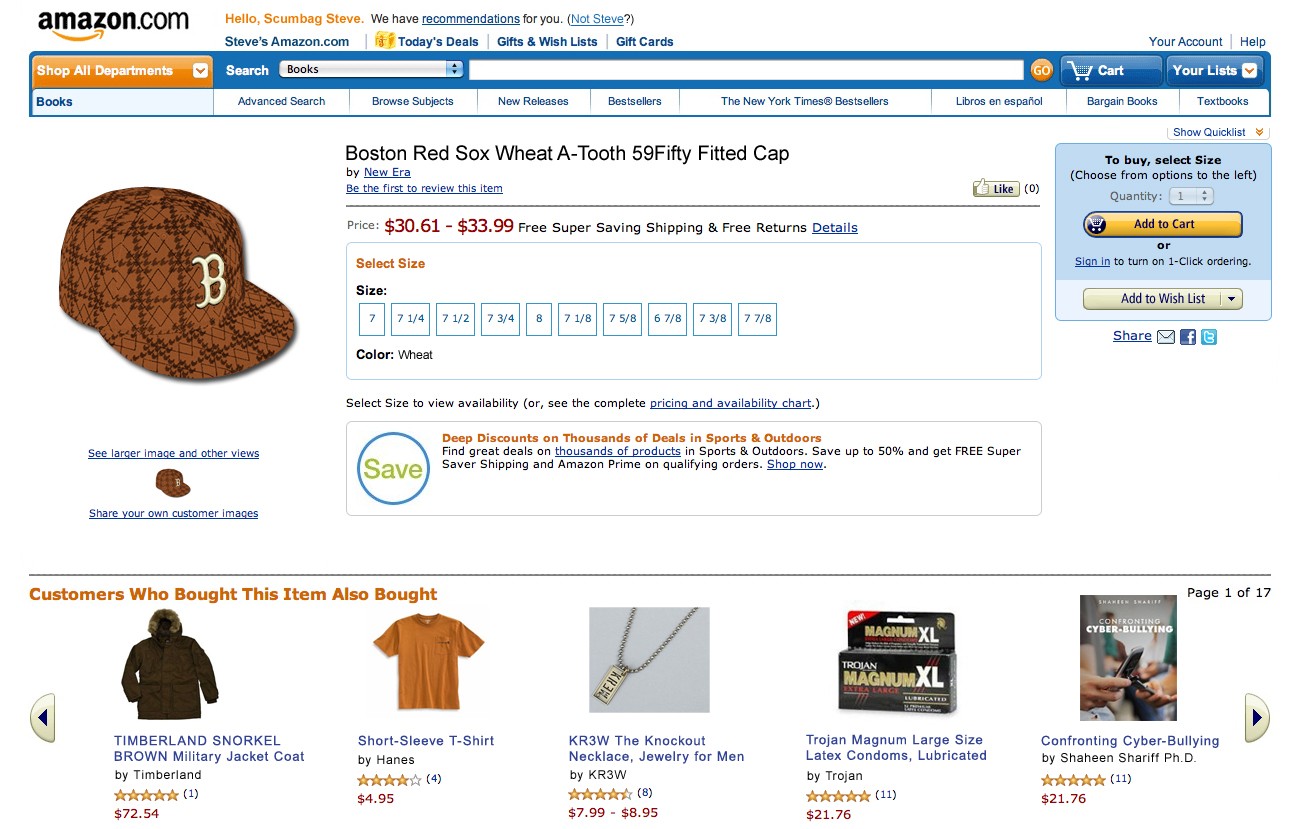Screen dimensions: 1300x829
Task: Go to Today's Deals
Action: (x=428, y=41)
